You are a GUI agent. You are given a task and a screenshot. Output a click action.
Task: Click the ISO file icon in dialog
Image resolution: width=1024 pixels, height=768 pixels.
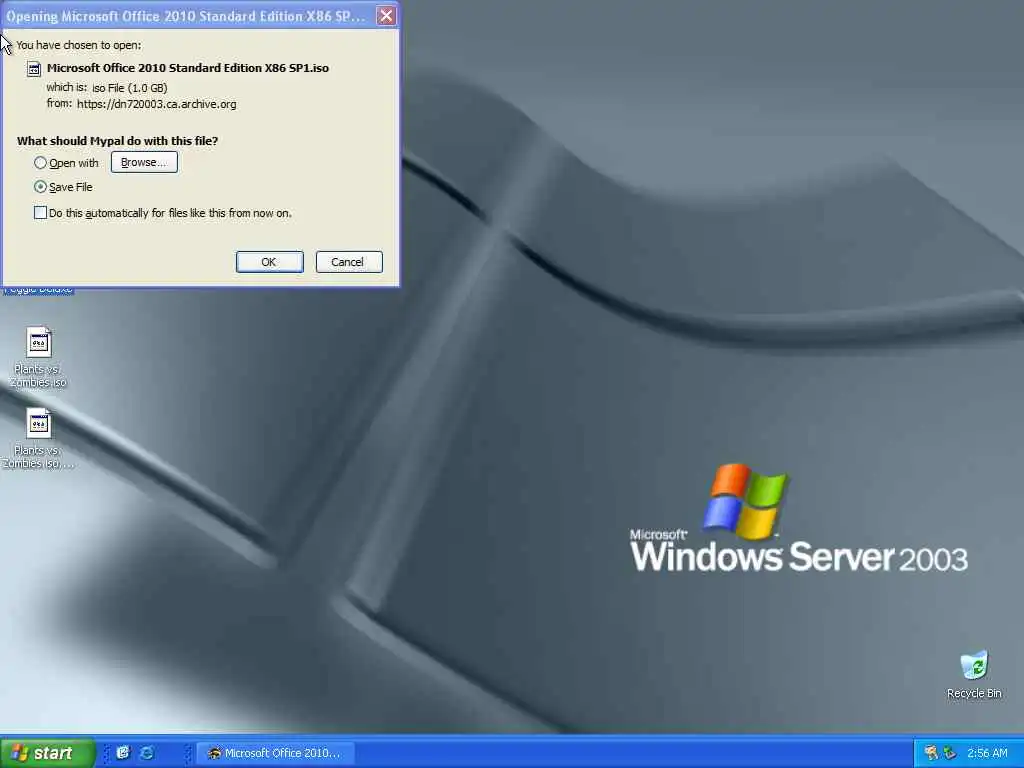coord(34,69)
